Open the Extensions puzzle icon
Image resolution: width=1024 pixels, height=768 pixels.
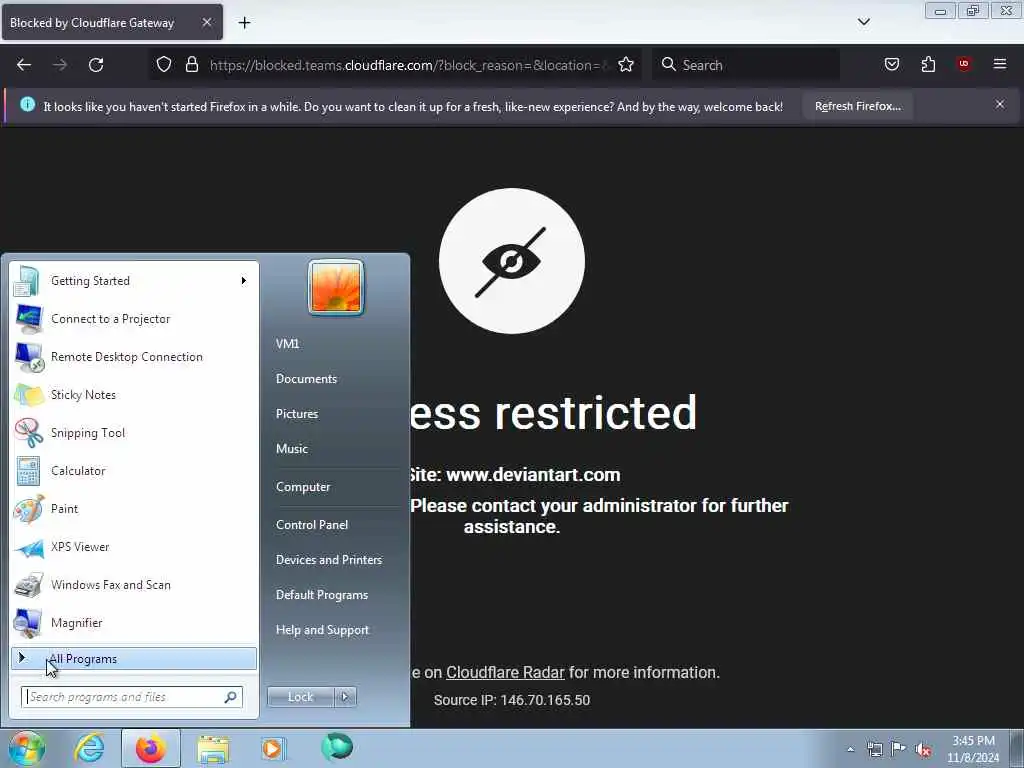[x=928, y=64]
